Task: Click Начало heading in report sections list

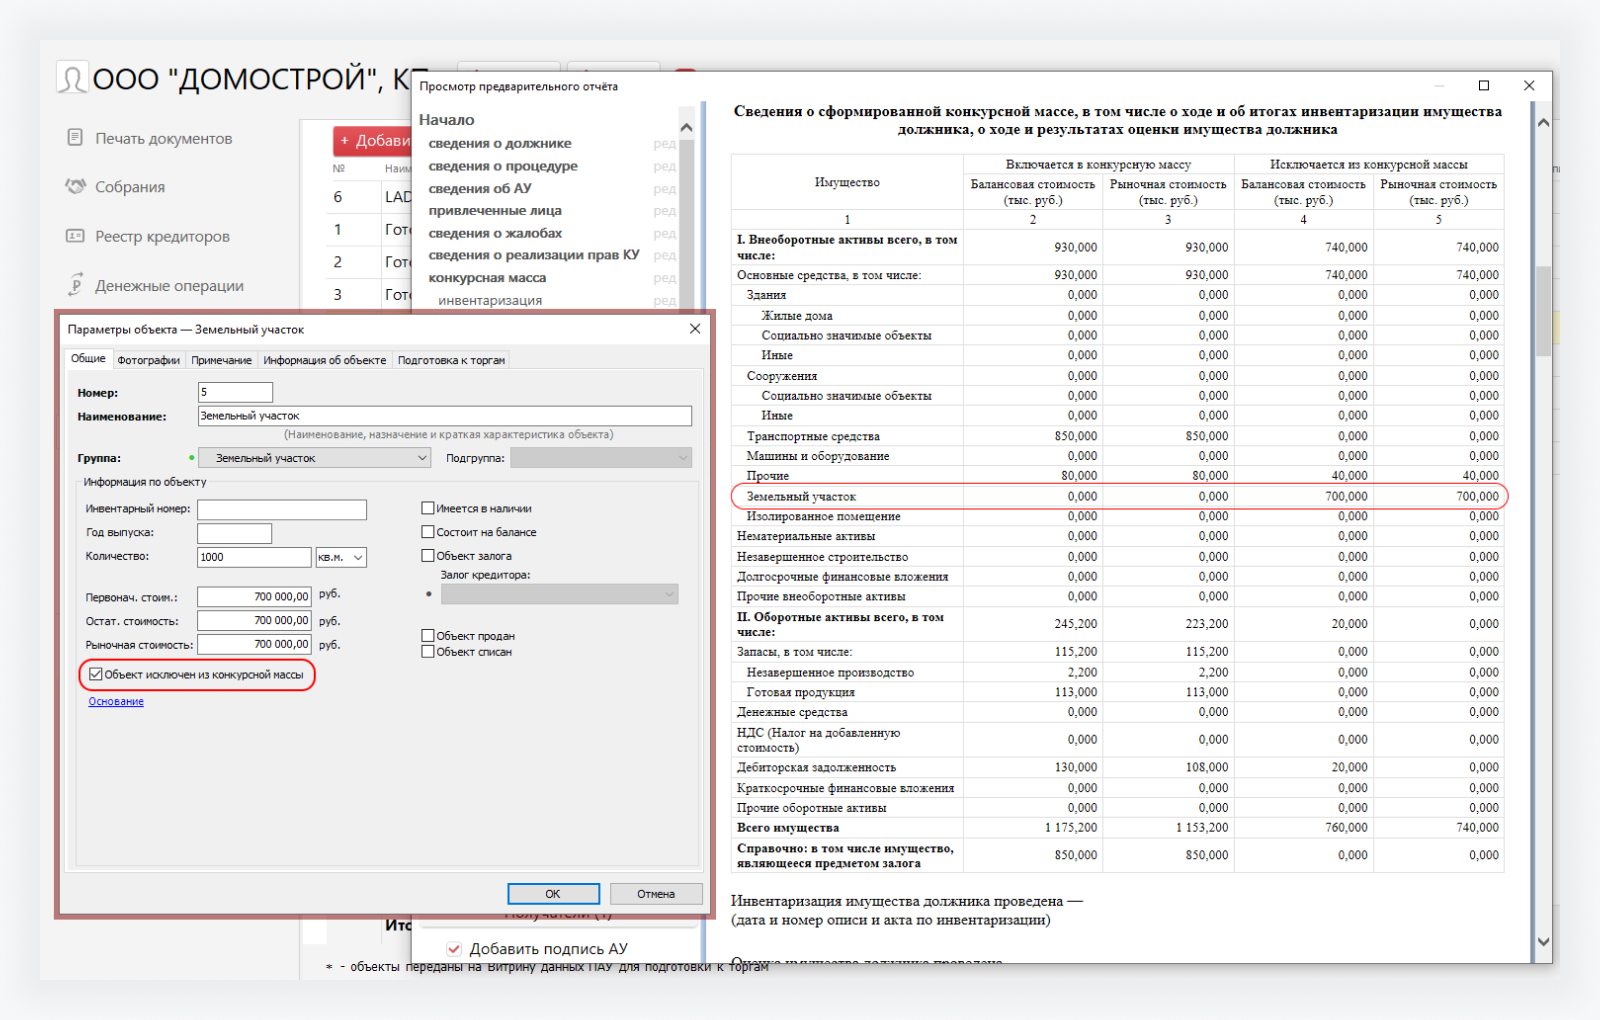Action: pyautogui.click(x=446, y=120)
